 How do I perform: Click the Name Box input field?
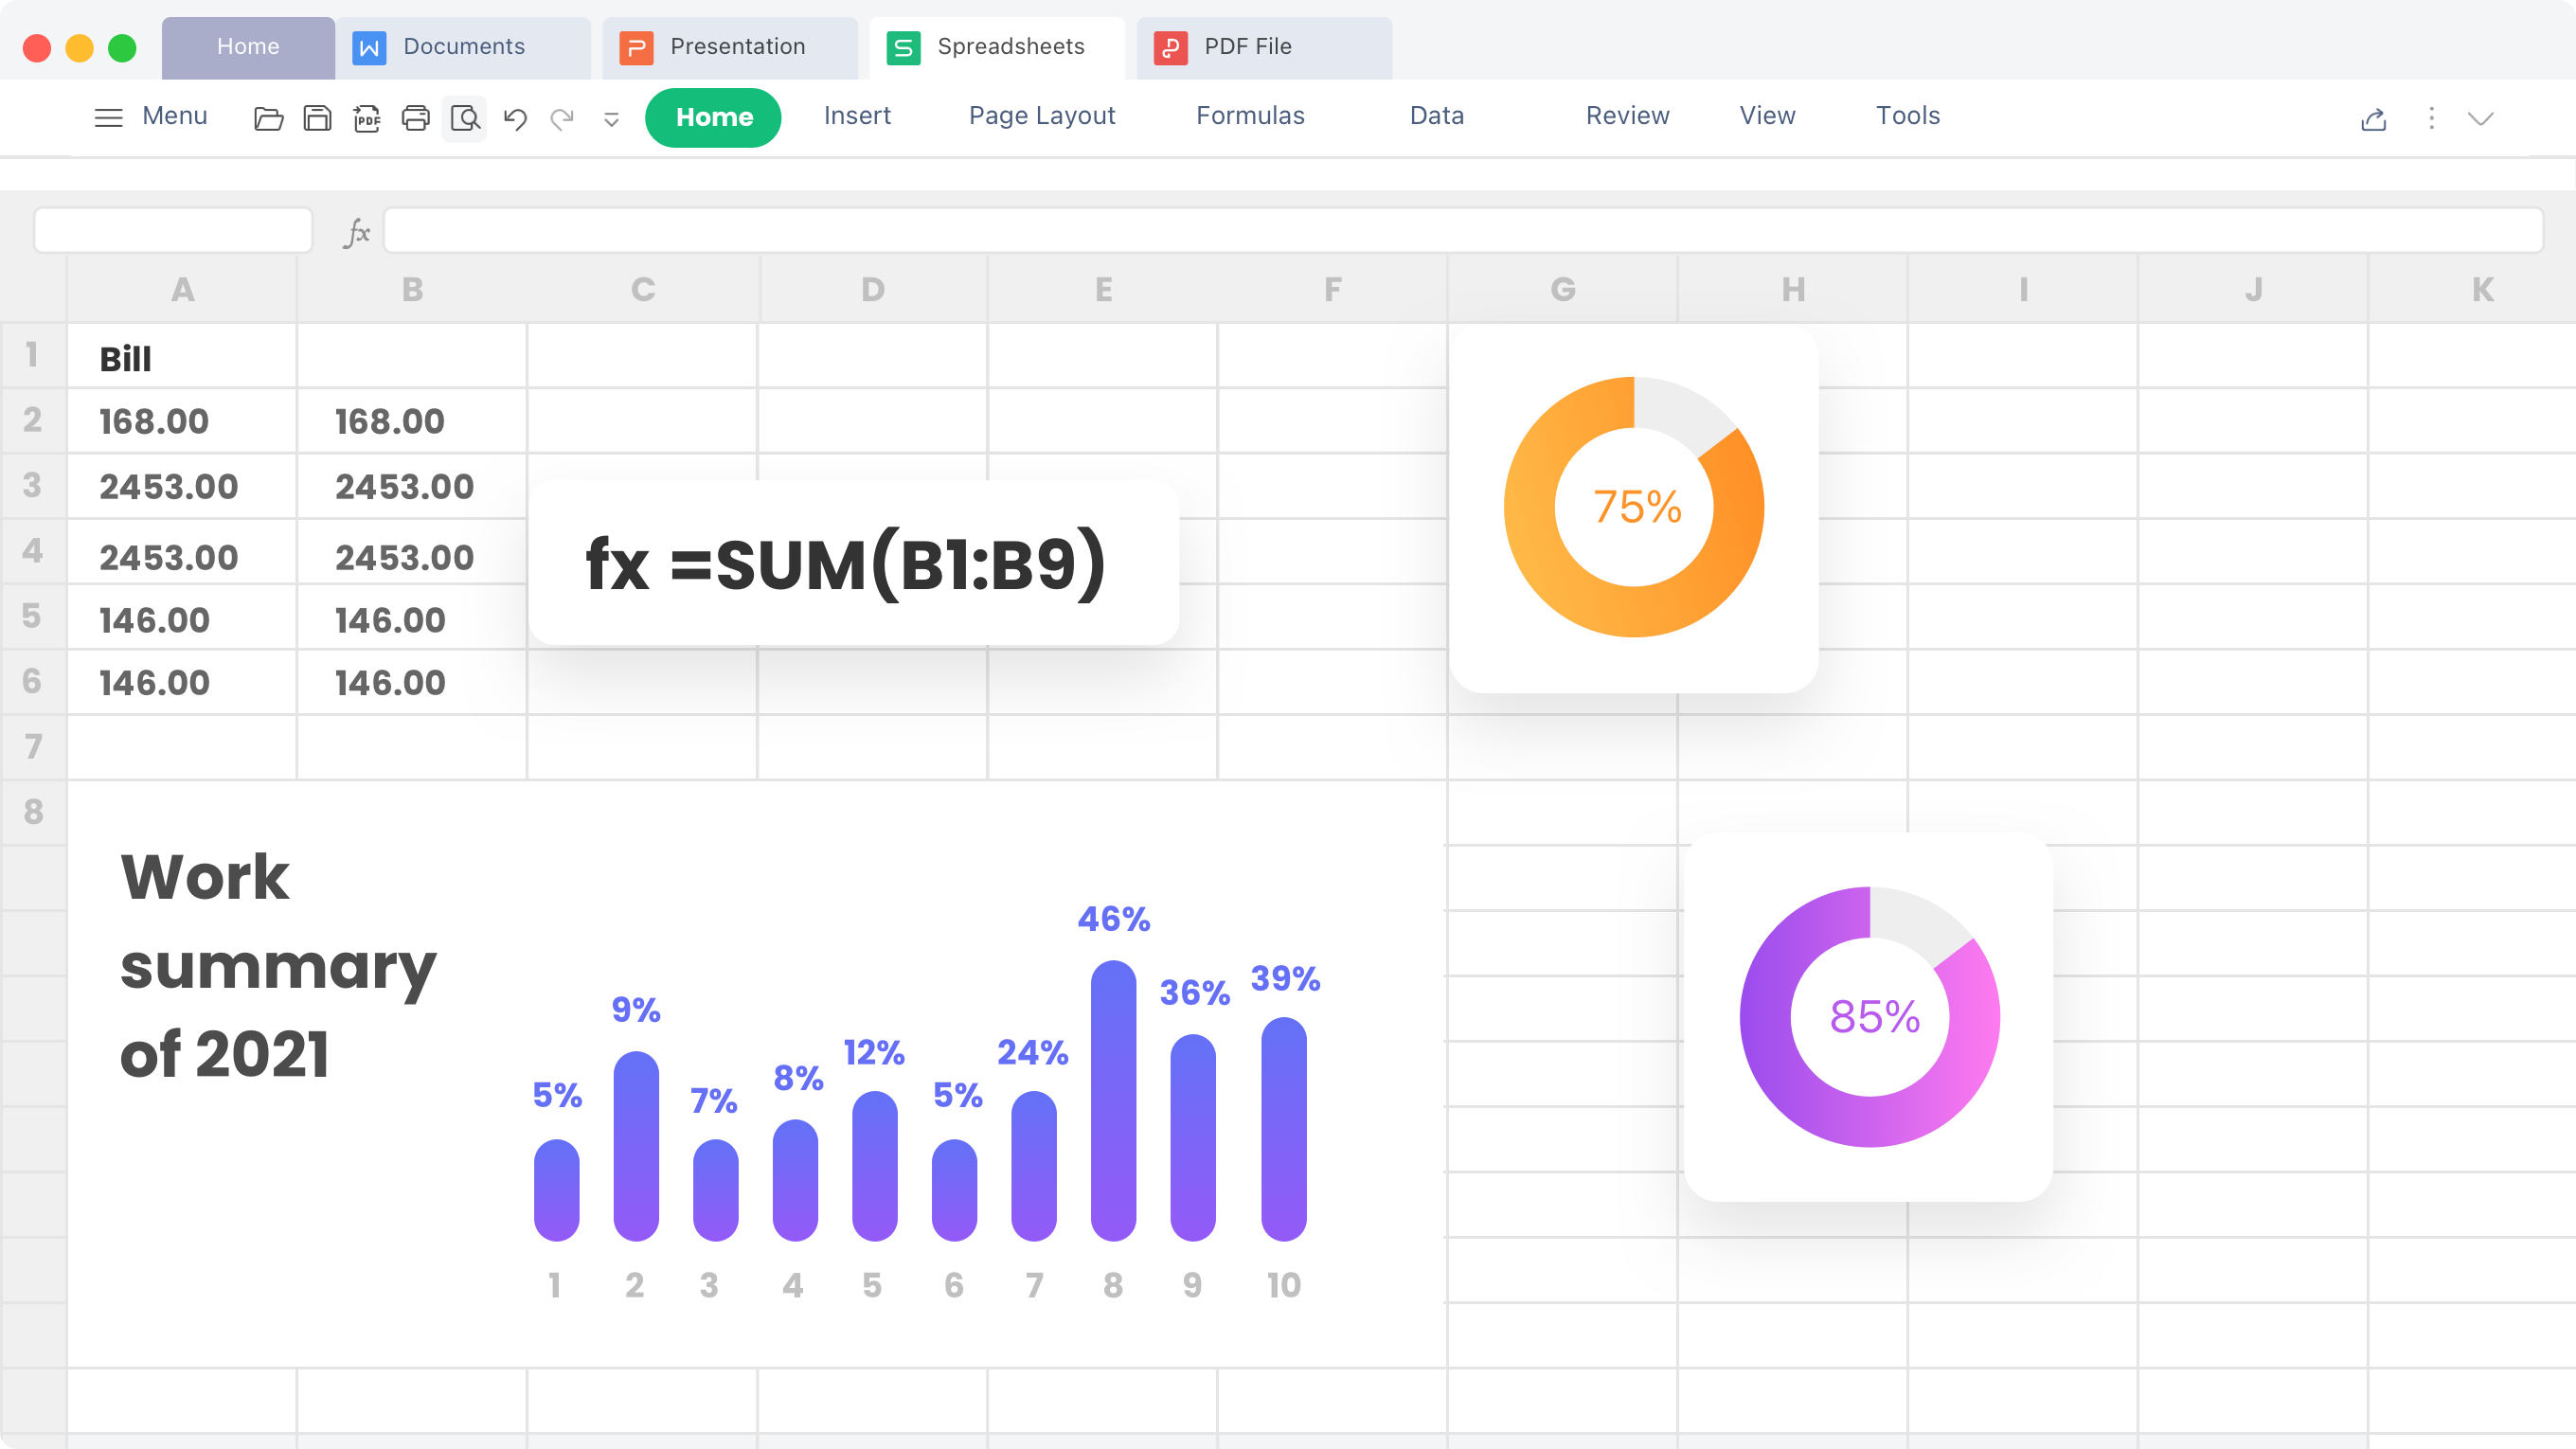point(173,231)
